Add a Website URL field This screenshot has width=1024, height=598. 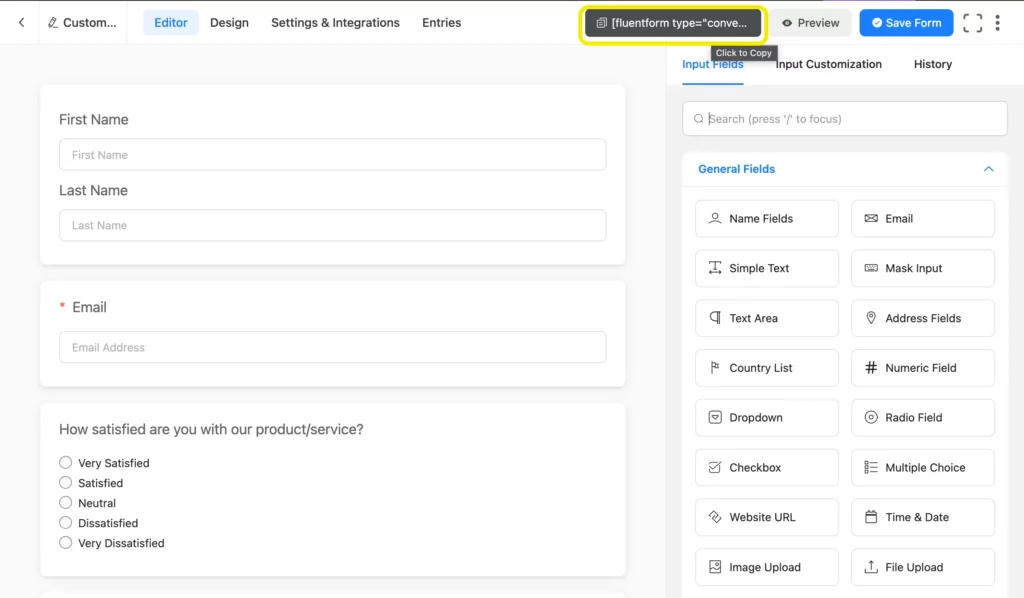click(767, 517)
